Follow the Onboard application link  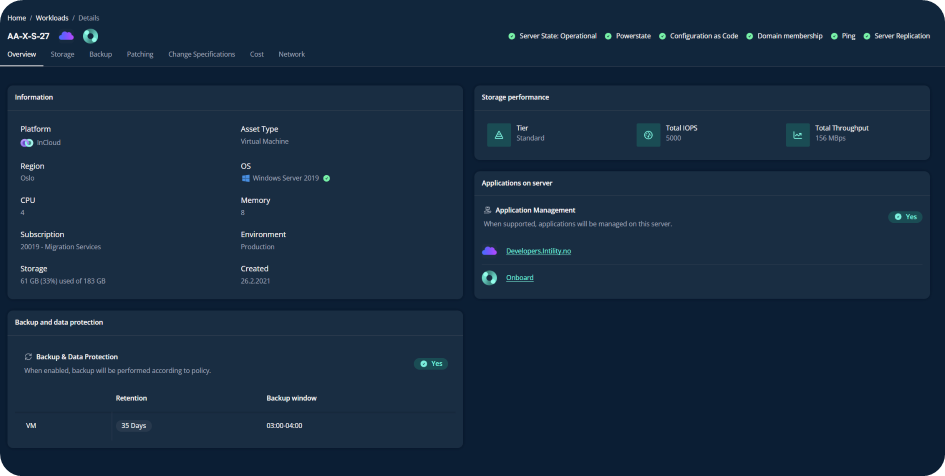(x=519, y=277)
